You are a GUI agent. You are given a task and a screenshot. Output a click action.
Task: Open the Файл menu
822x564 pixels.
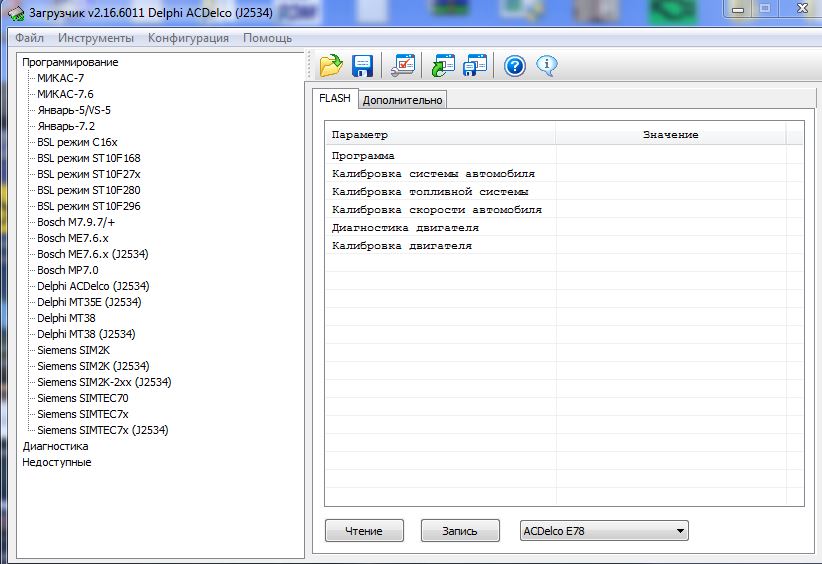coord(29,38)
